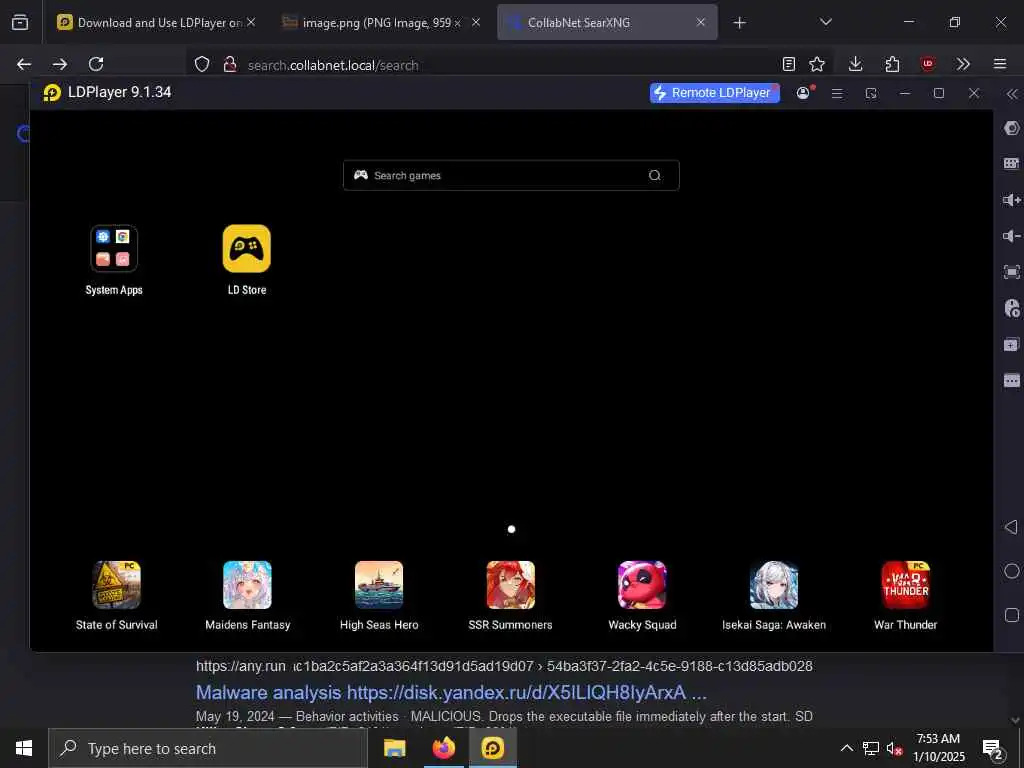Switch to Firefox in taskbar

tap(443, 748)
